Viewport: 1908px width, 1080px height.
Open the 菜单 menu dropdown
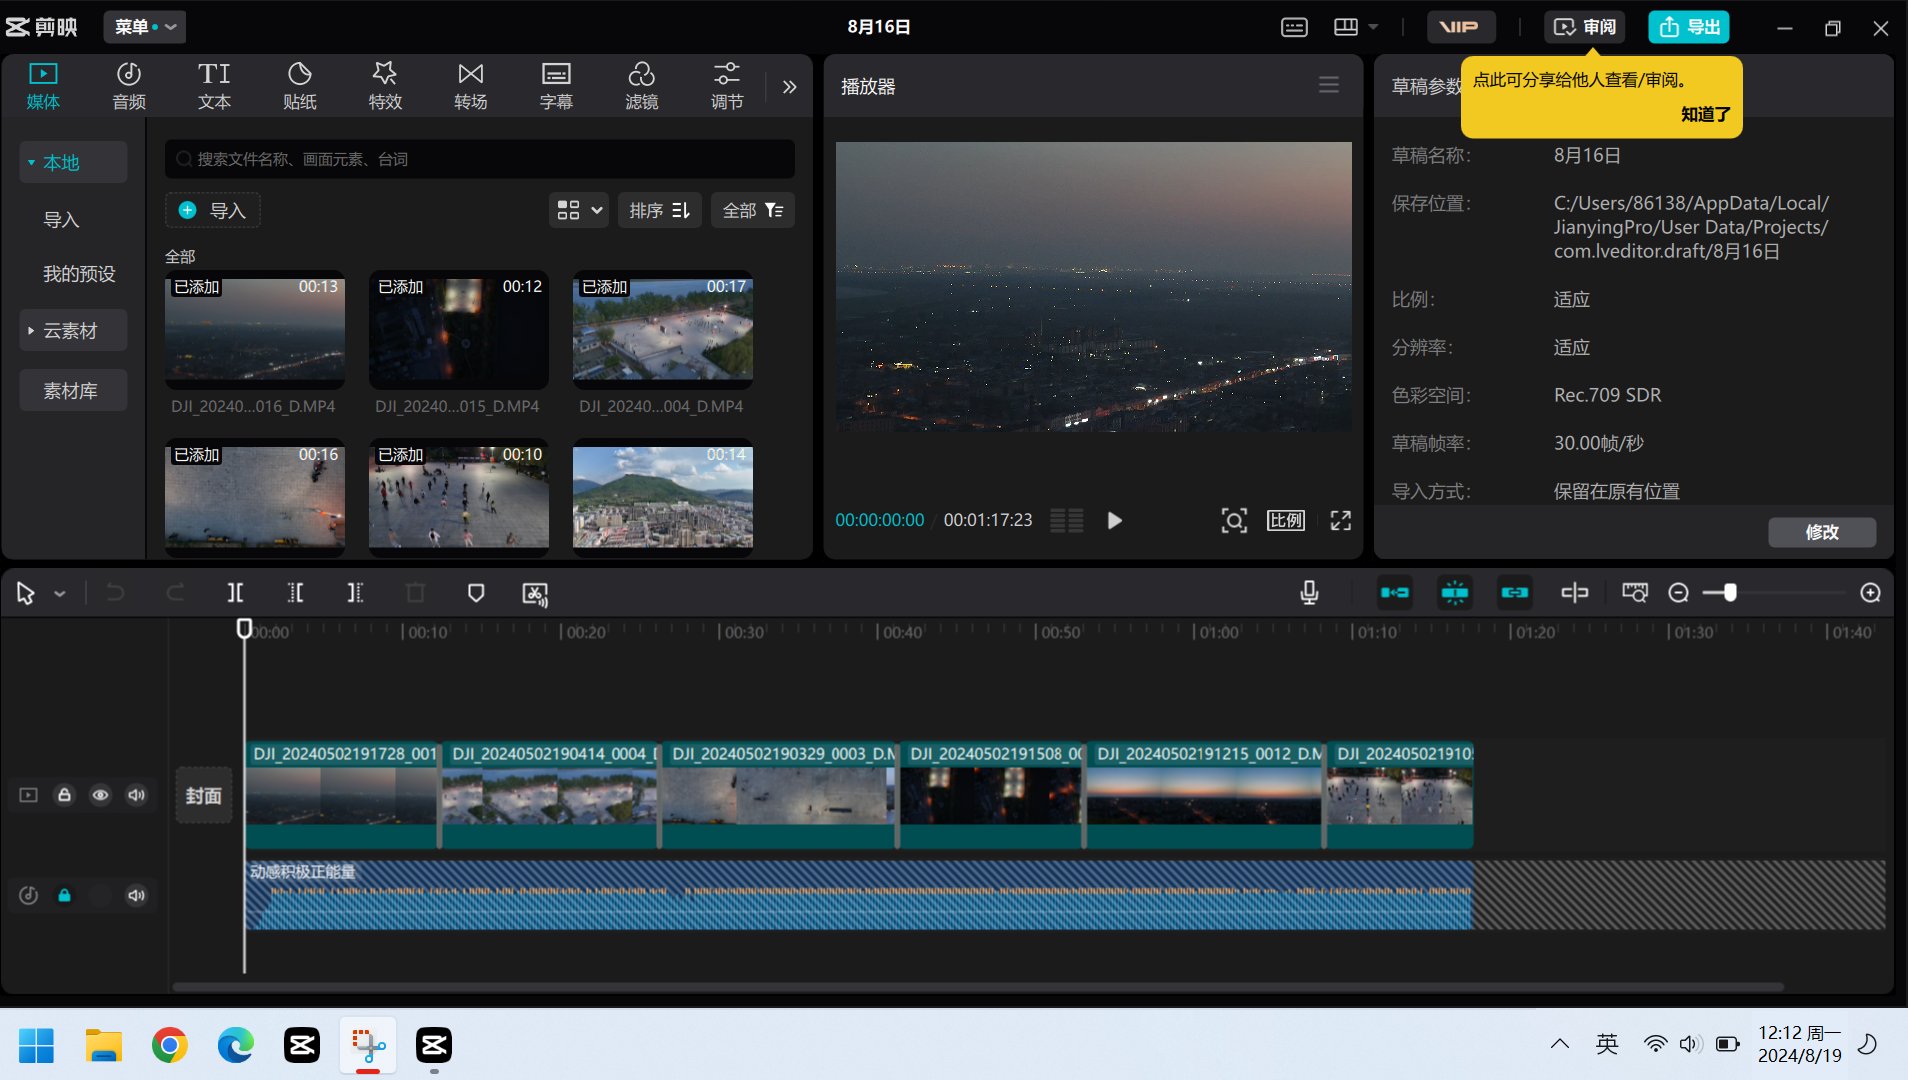tap(145, 27)
